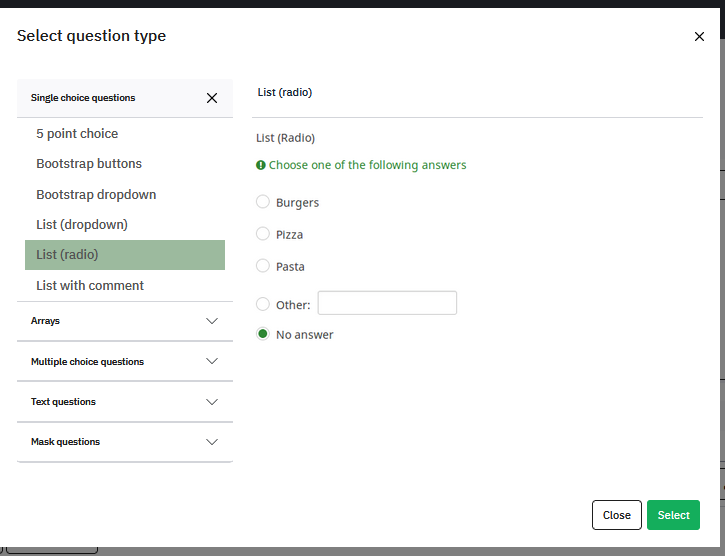Choose the 5 point choice type
This screenshot has width=725, height=556.
coord(77,134)
